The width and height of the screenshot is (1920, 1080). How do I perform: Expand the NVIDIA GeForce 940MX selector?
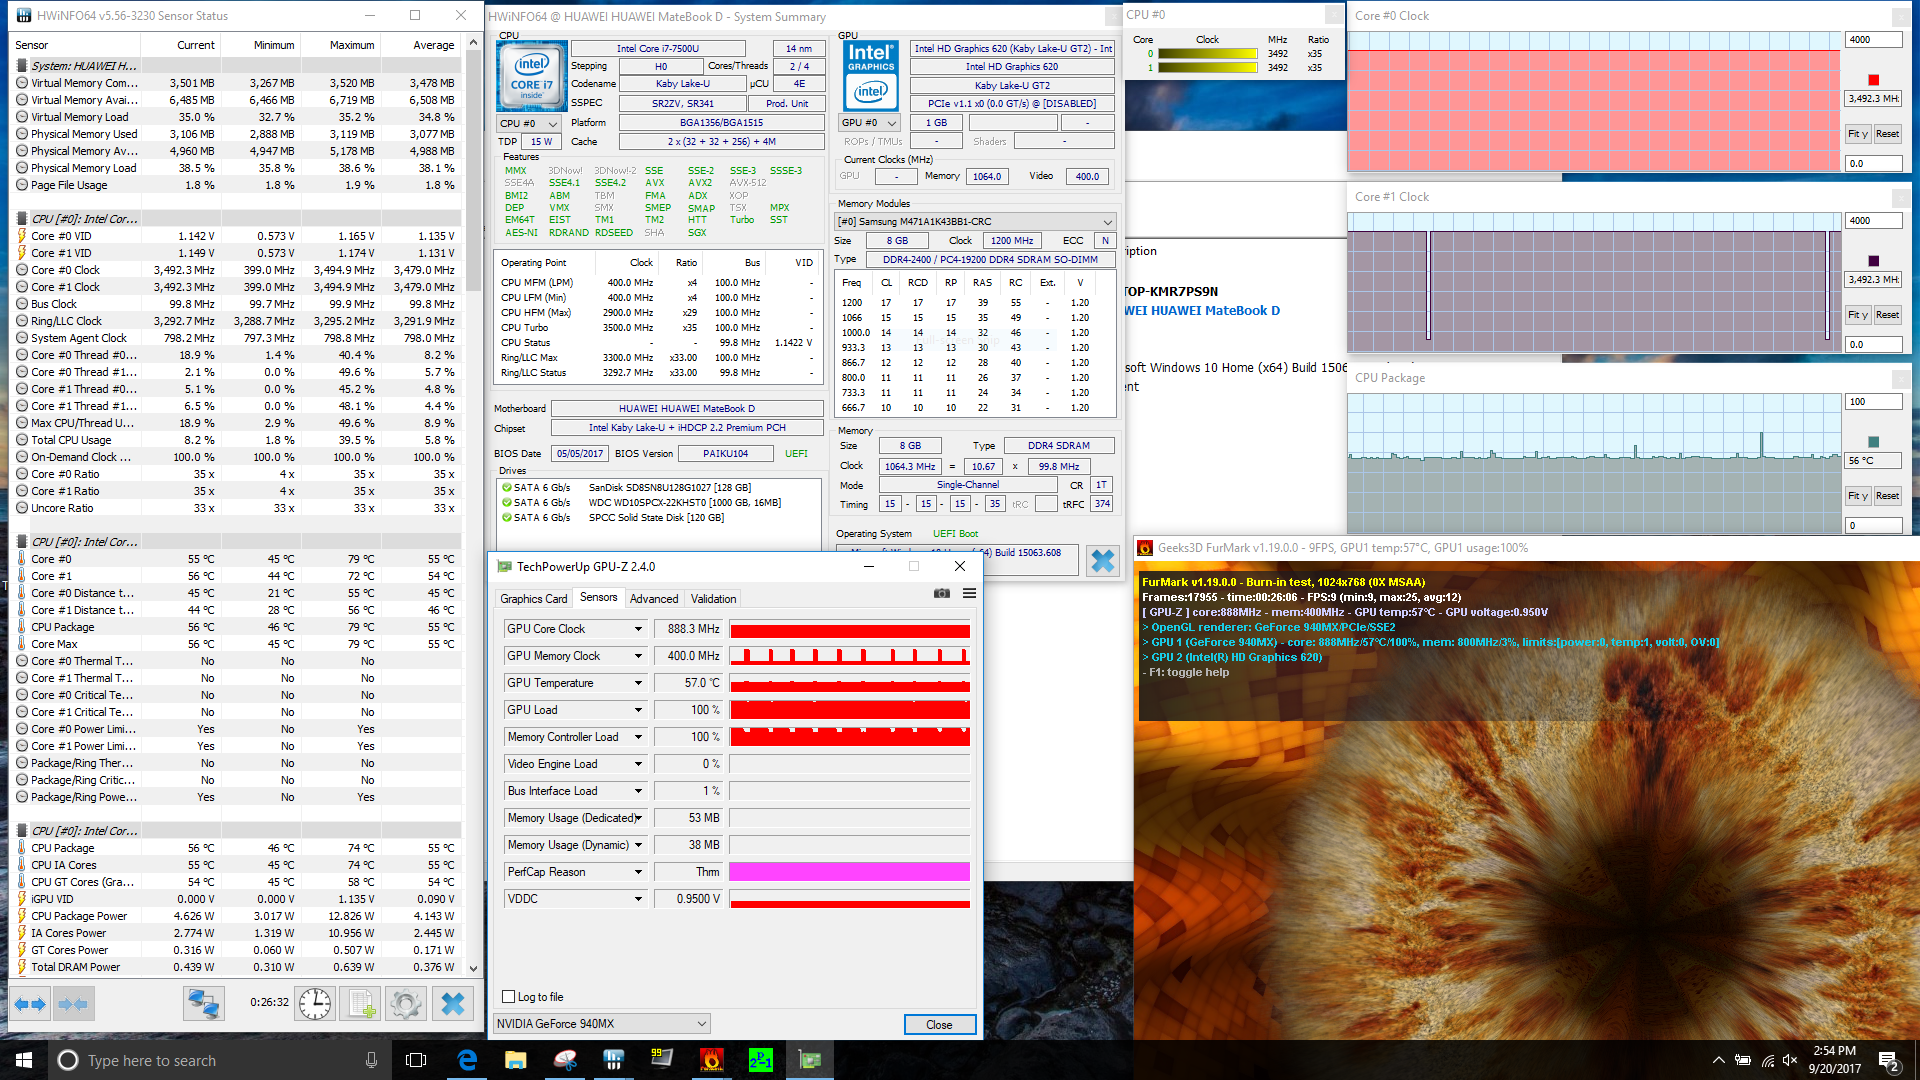point(701,1024)
